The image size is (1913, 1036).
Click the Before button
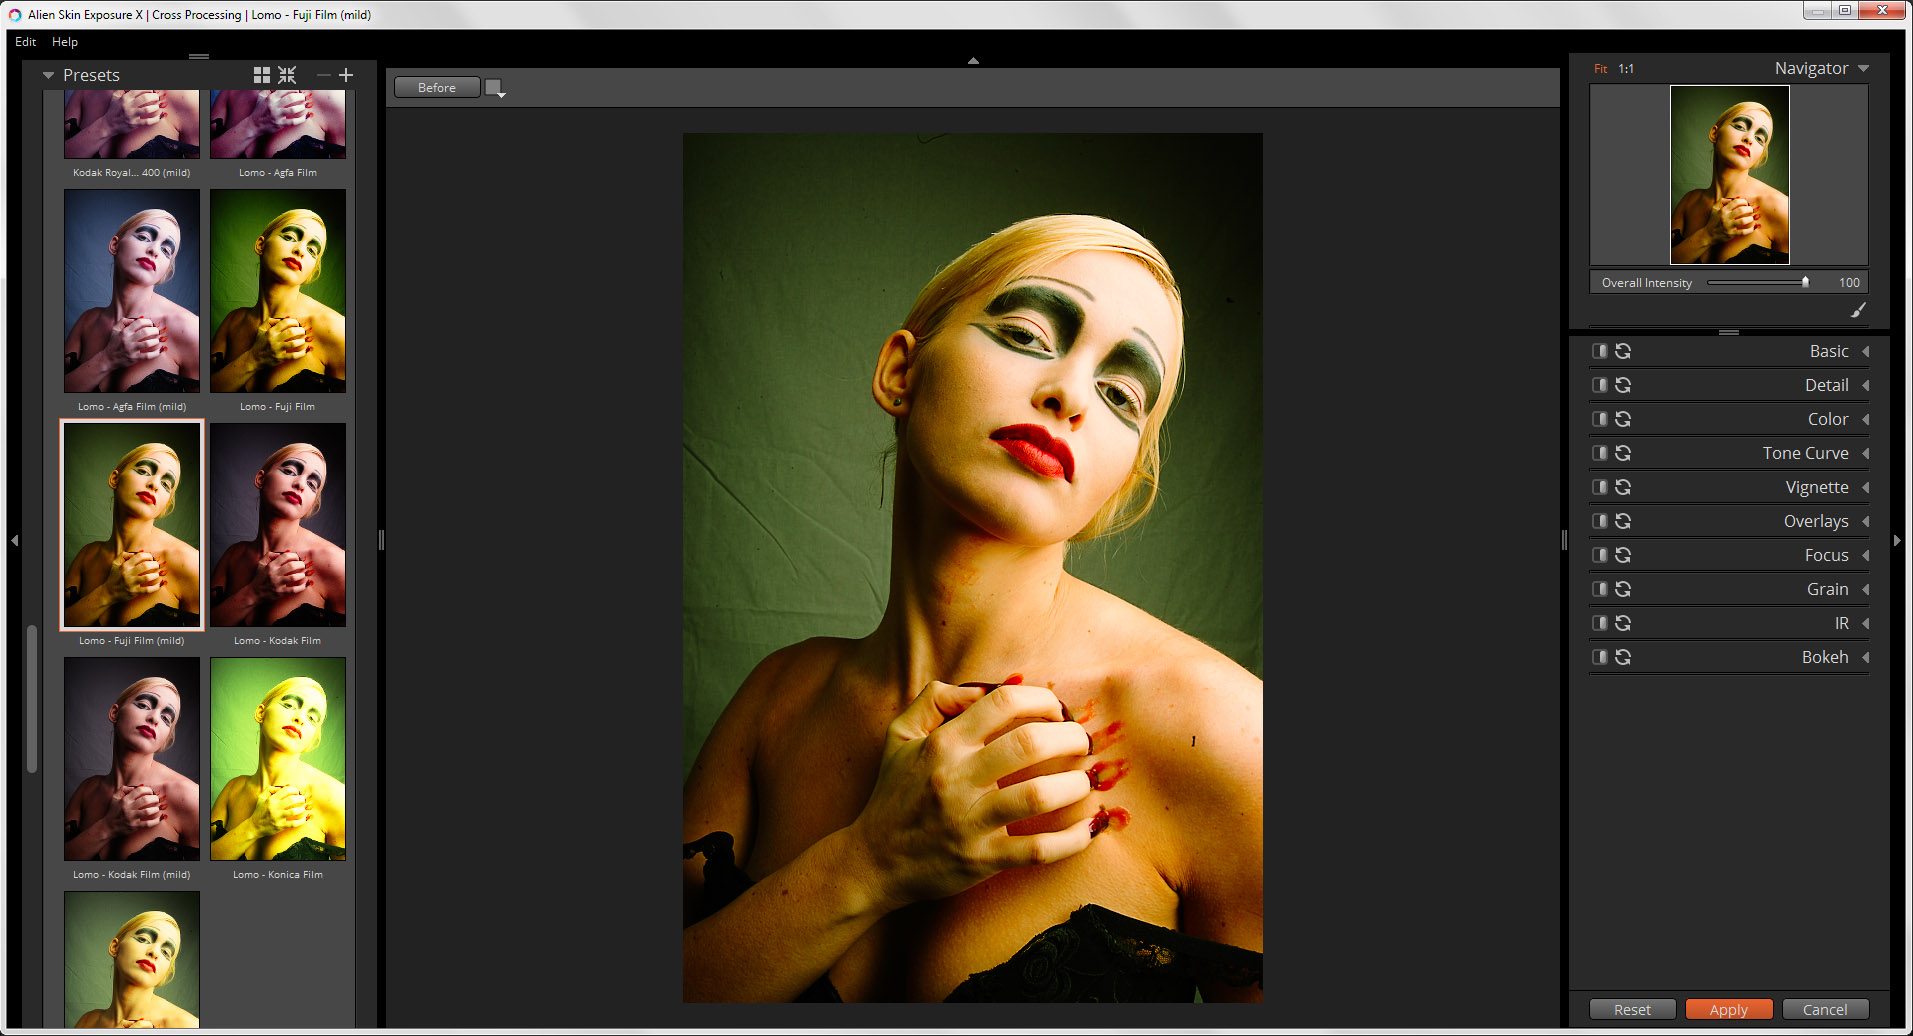click(437, 88)
